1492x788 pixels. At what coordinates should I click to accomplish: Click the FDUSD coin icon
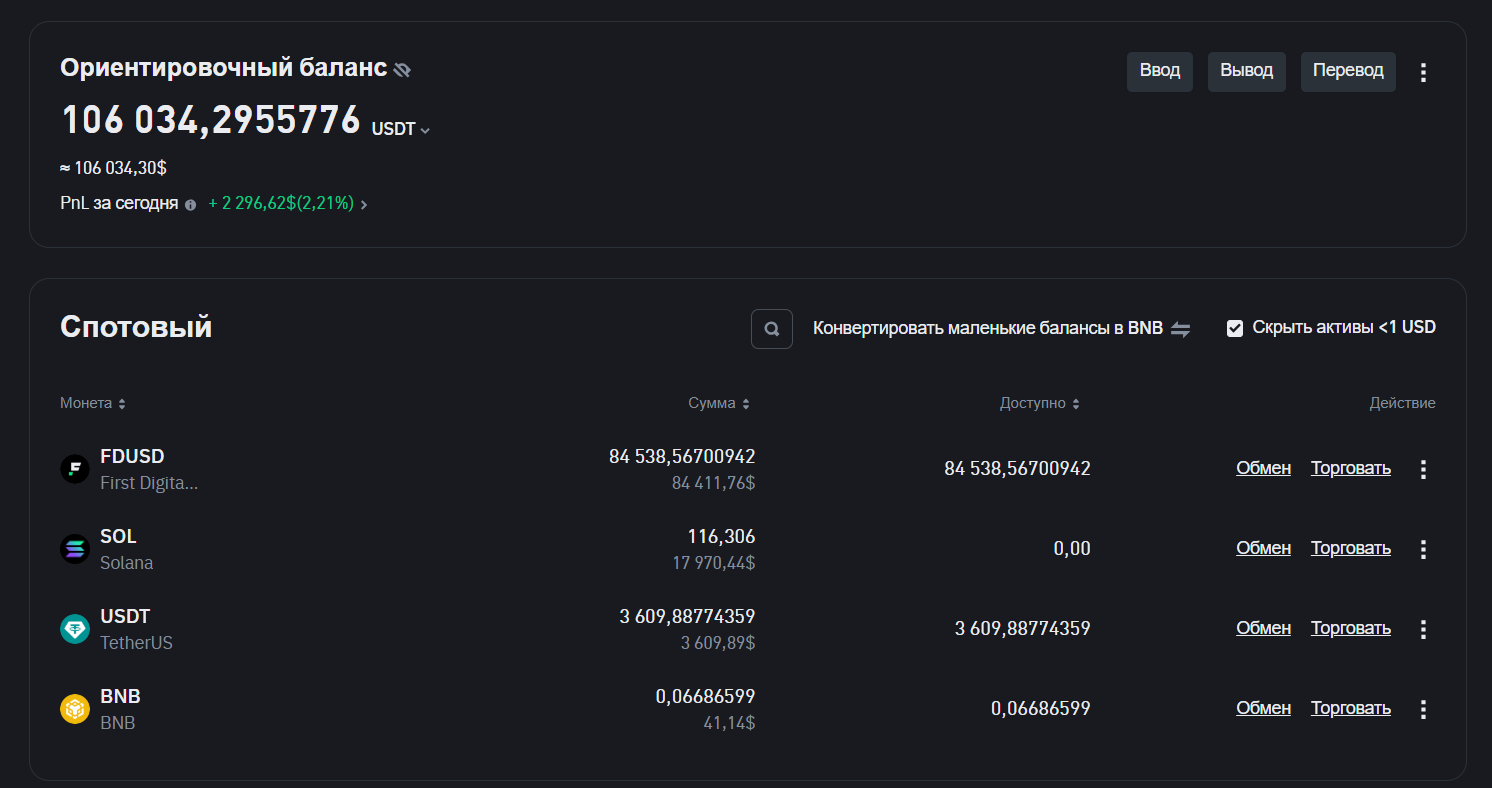click(x=75, y=469)
